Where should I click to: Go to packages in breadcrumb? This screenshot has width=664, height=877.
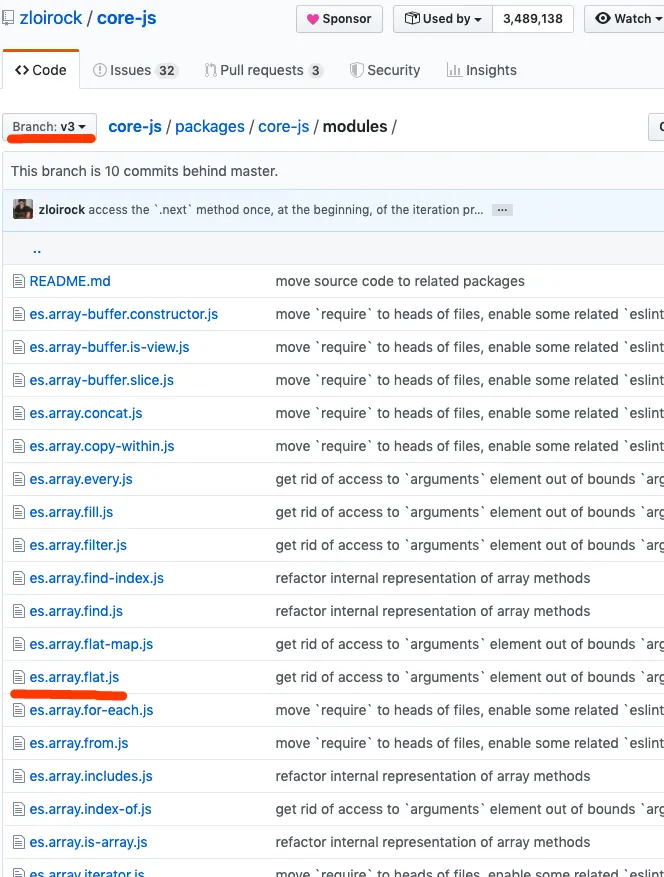click(210, 126)
